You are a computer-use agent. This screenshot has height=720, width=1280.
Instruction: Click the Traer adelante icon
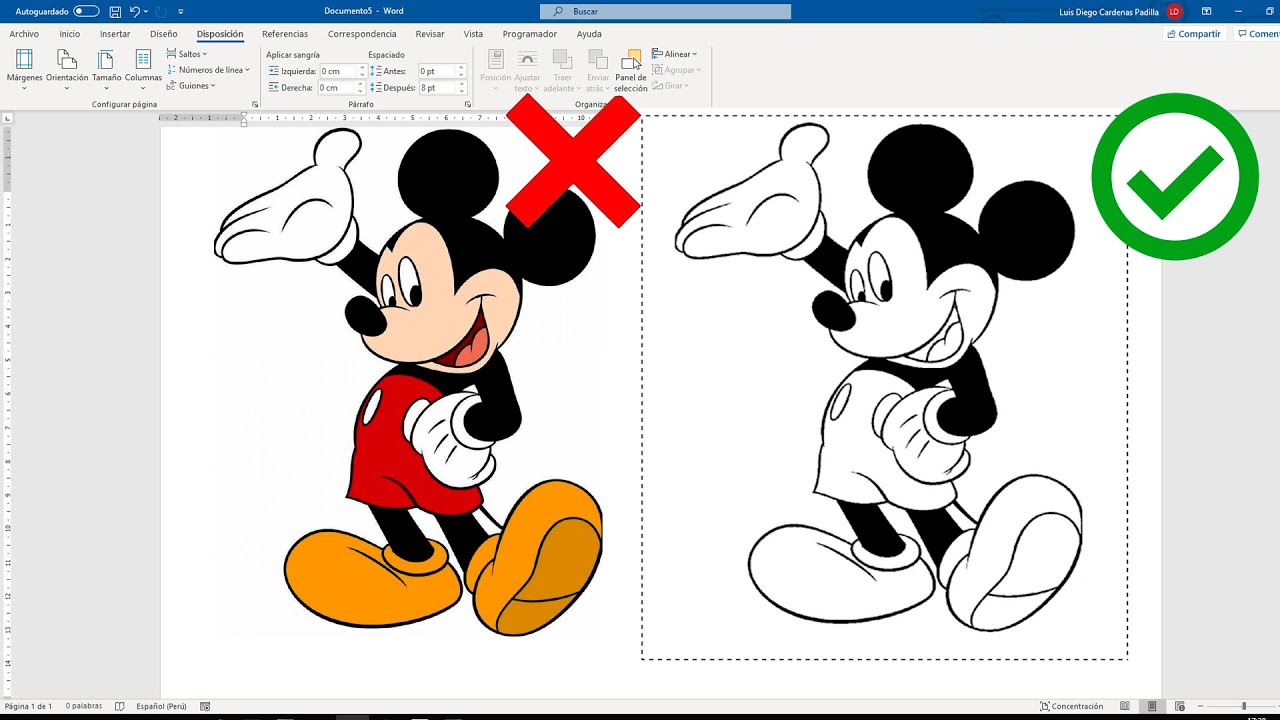point(562,59)
